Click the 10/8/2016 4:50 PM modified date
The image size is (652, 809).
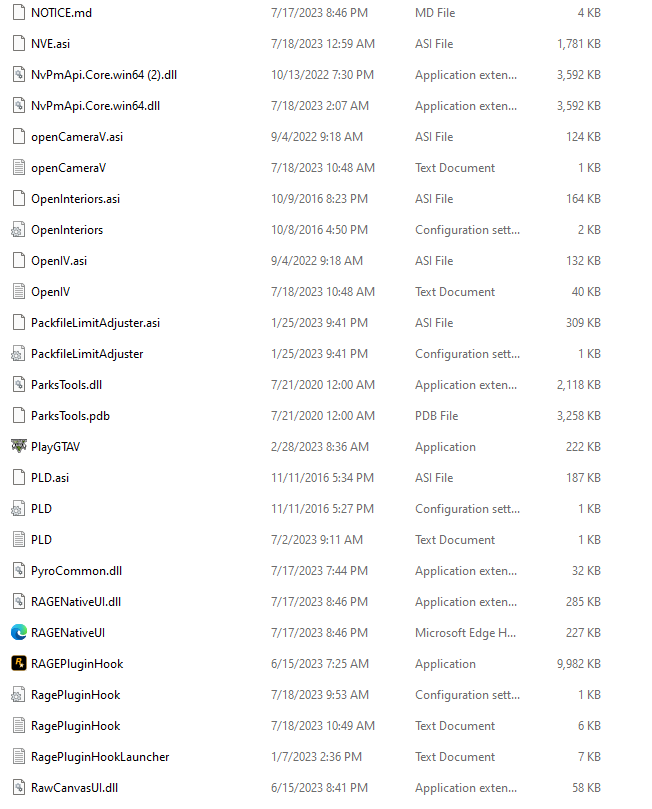319,230
